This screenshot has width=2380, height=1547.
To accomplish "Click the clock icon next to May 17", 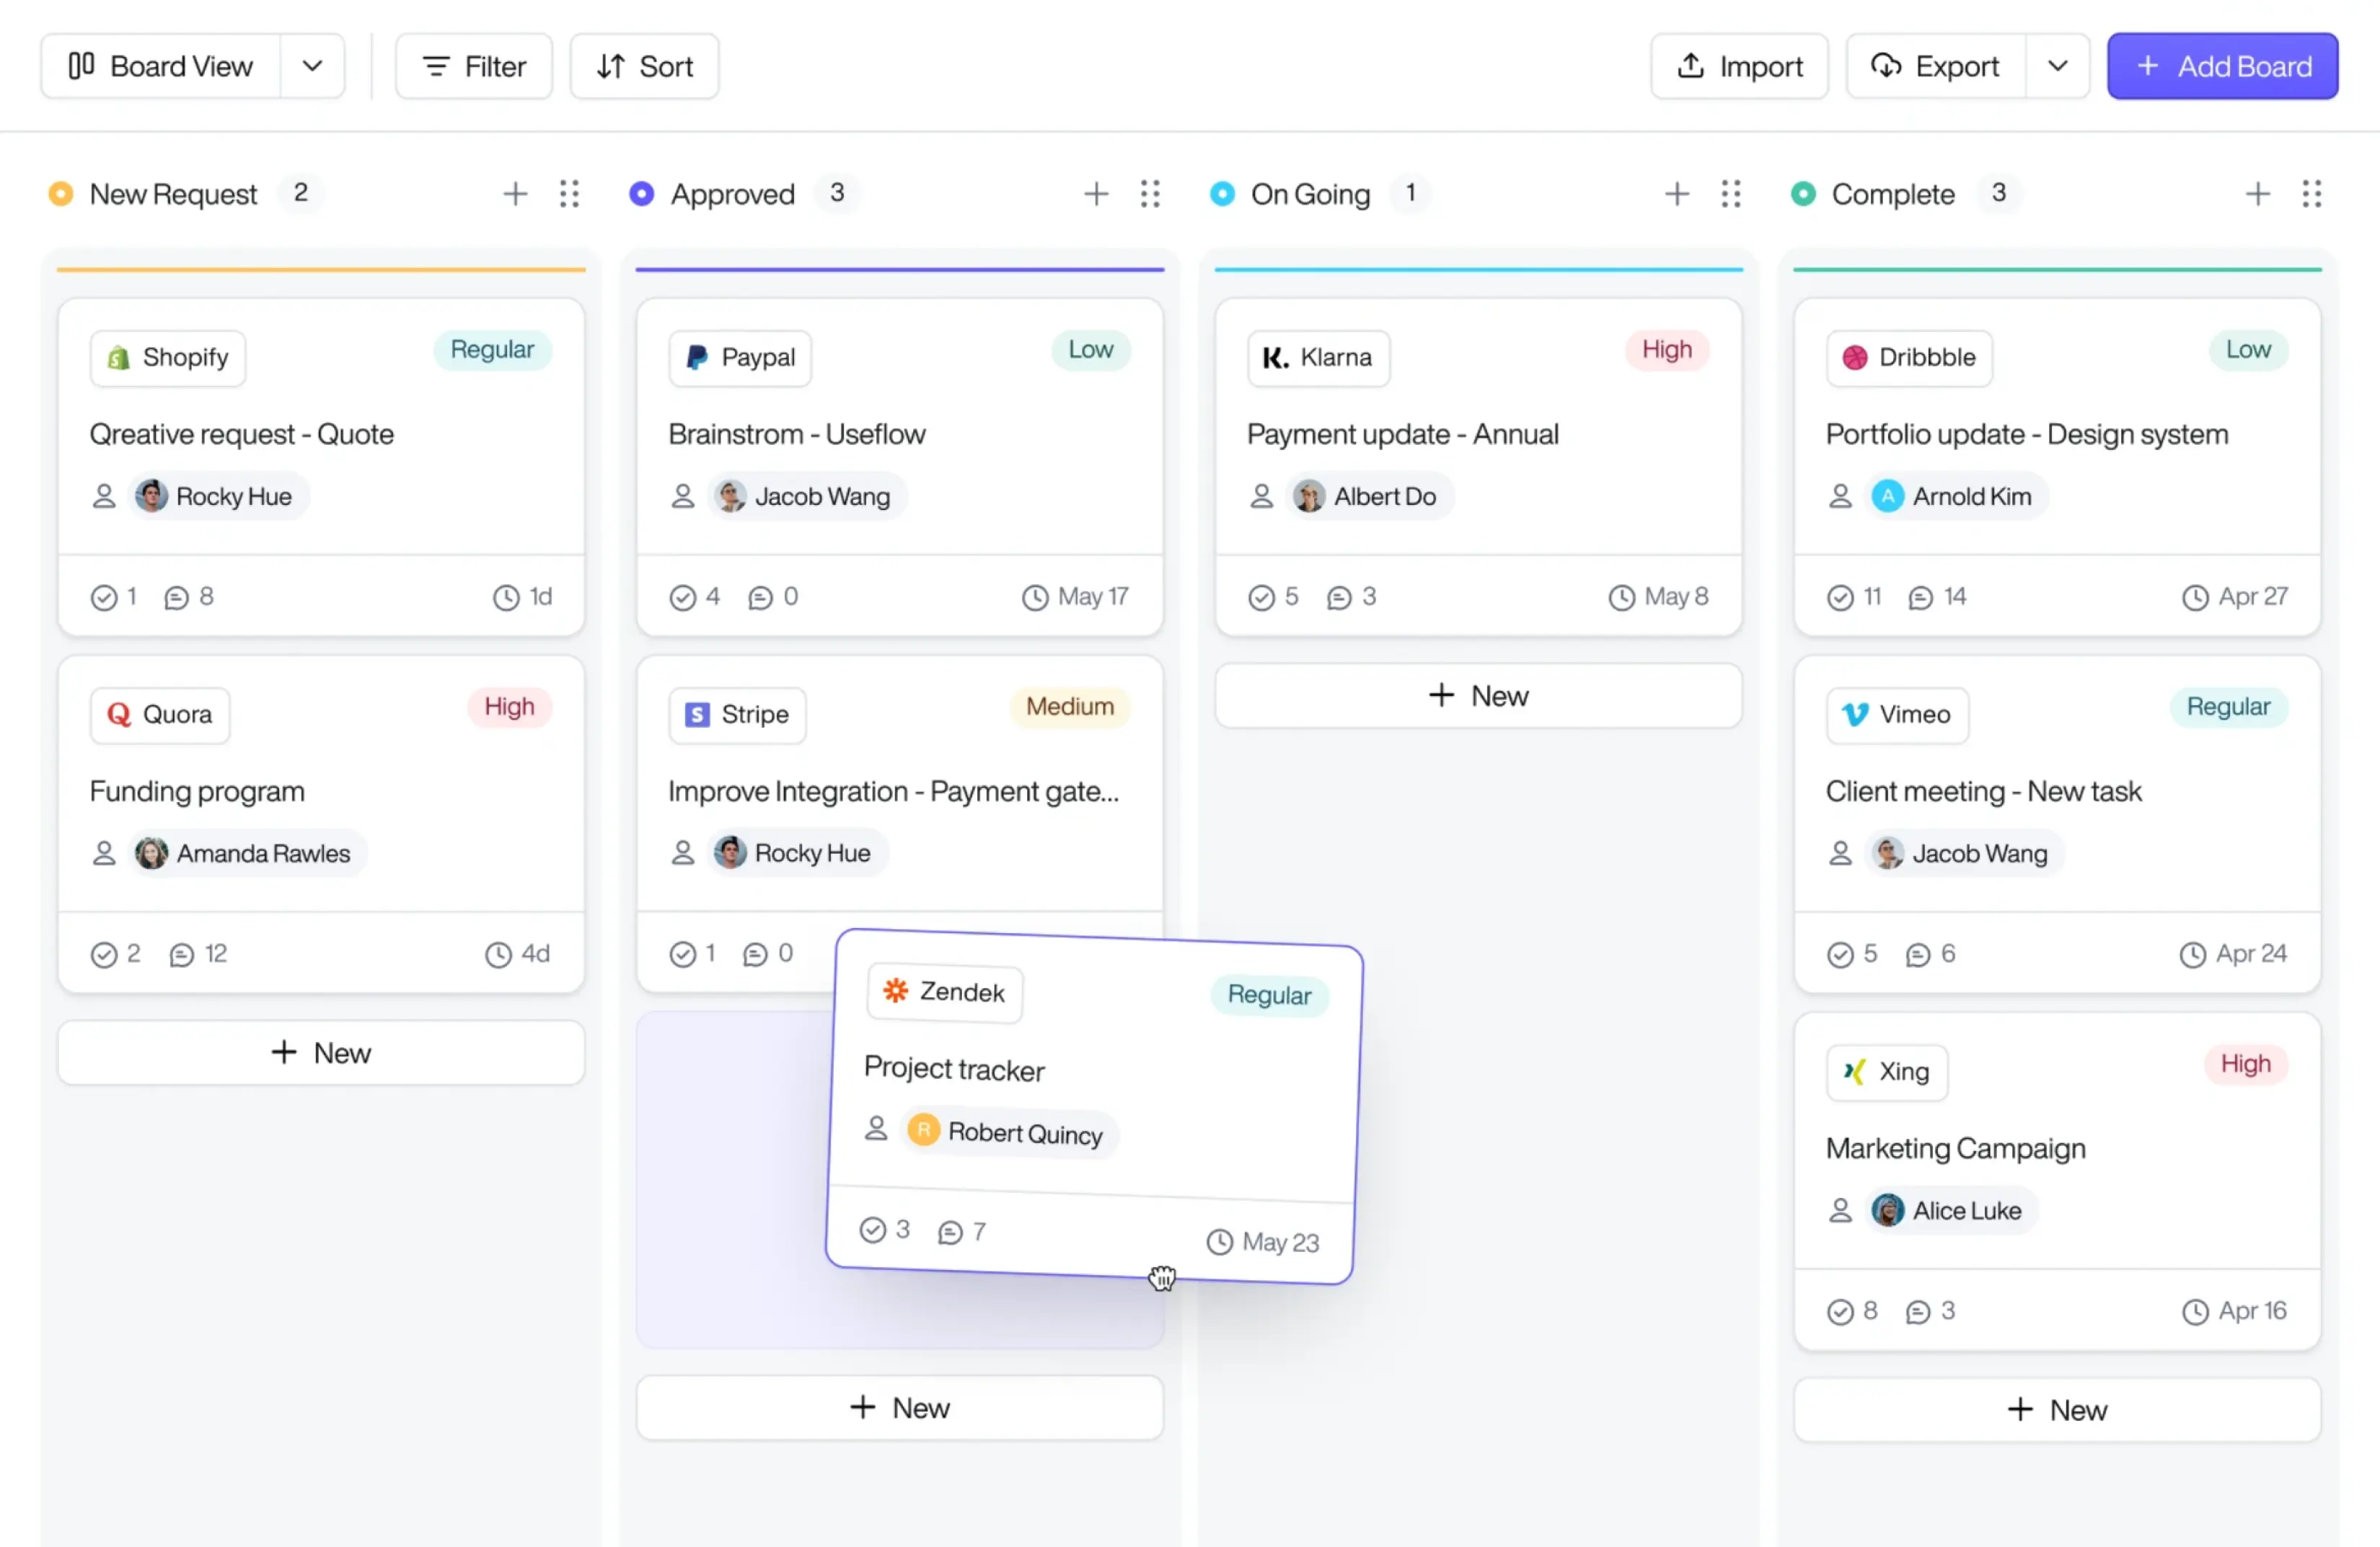I will [x=1034, y=597].
